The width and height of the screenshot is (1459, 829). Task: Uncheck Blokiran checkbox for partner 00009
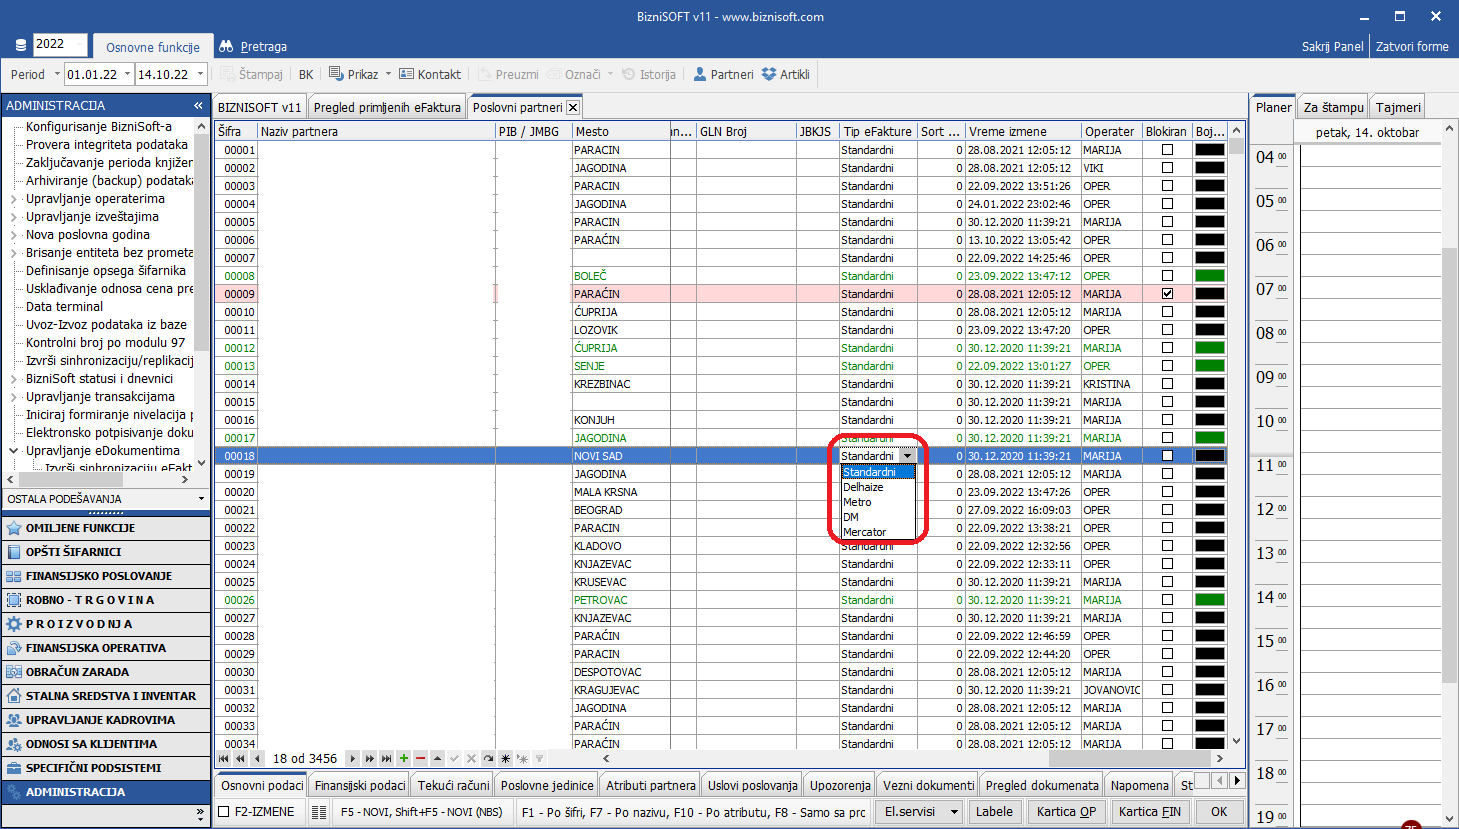tap(1167, 294)
